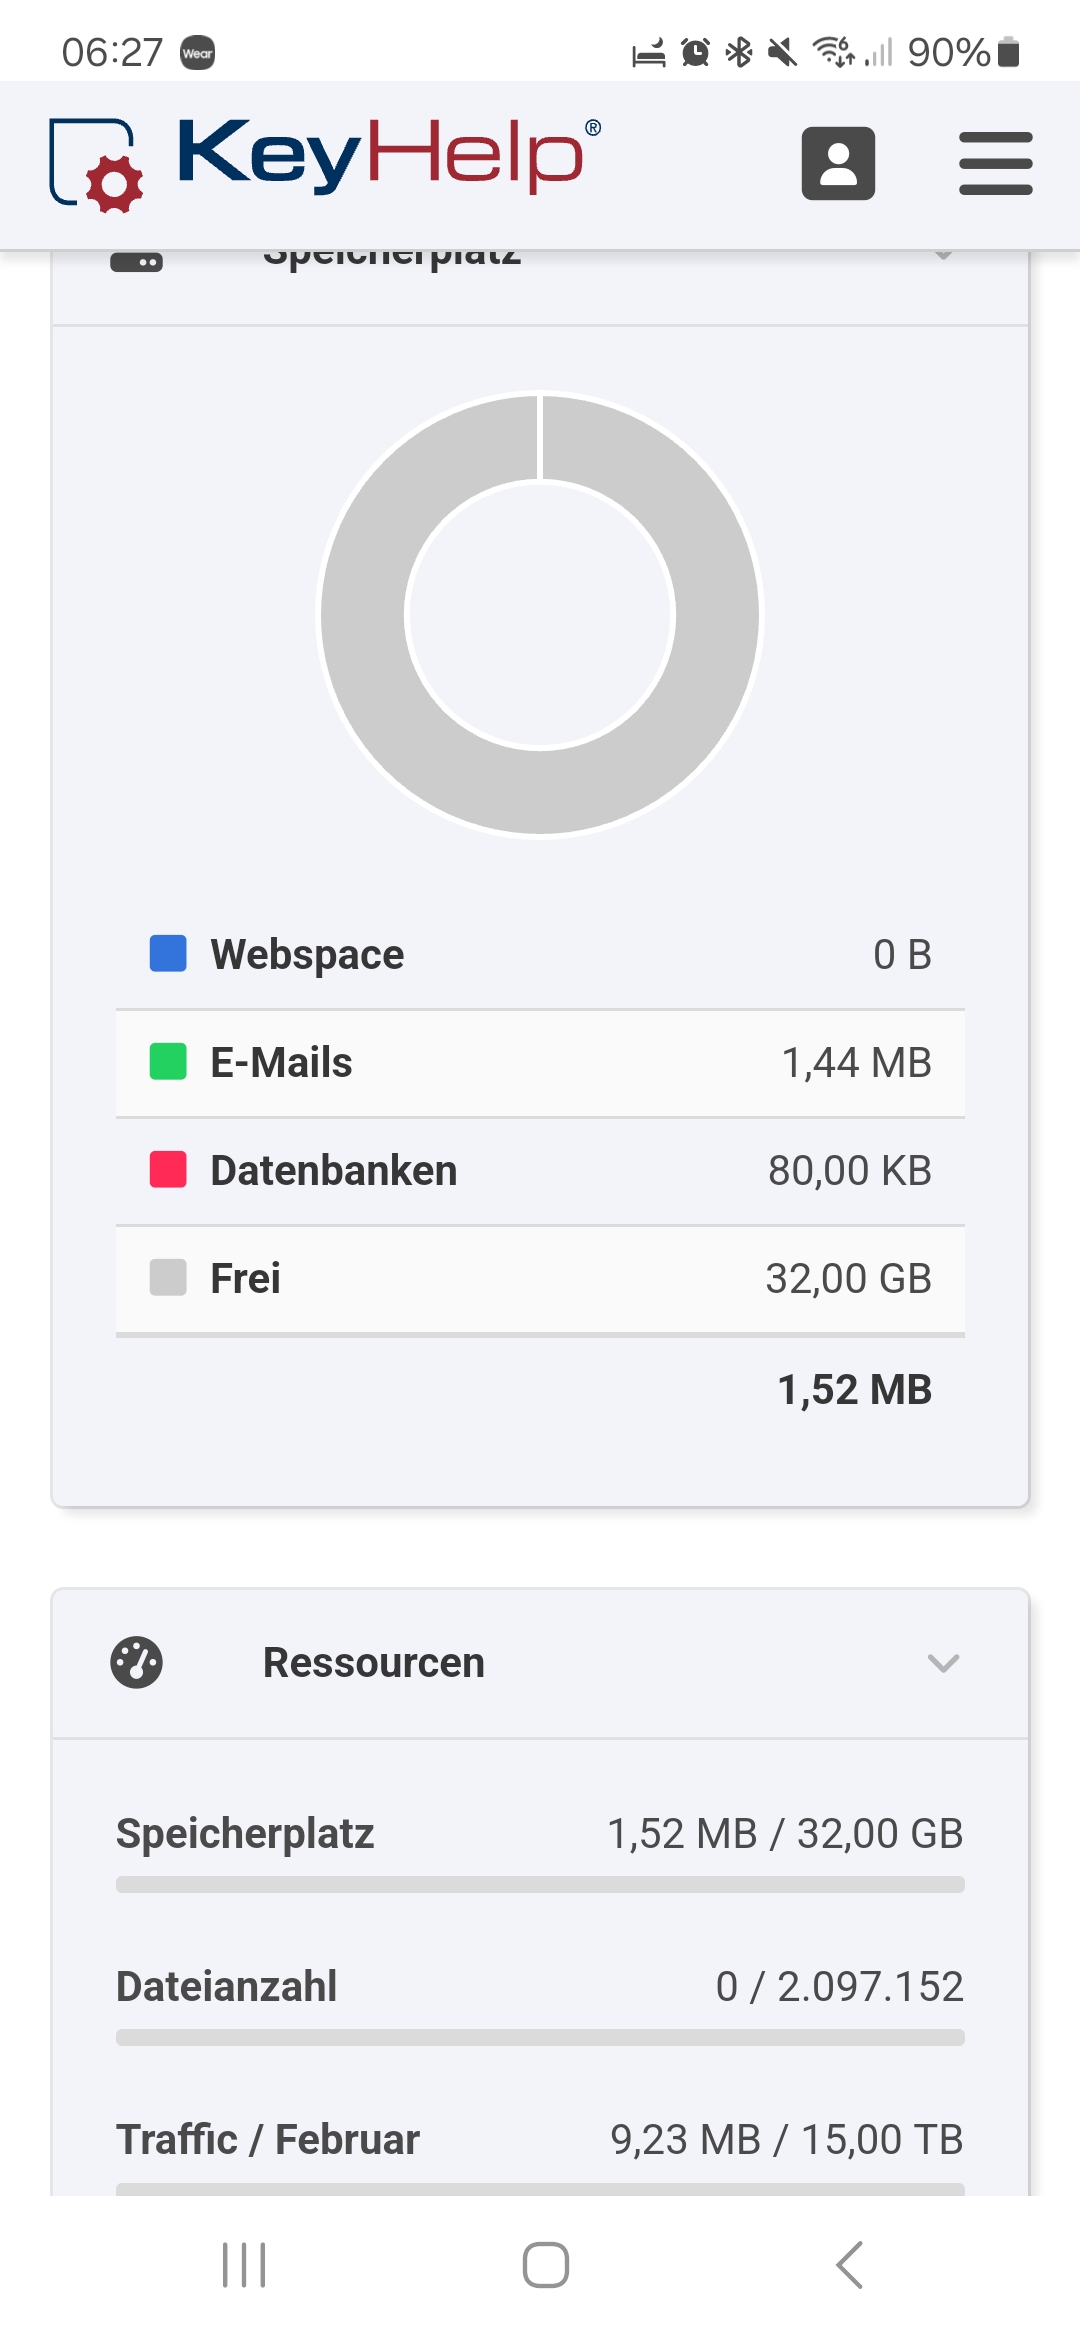Screen dimensions: 1080x2340
Task: Open the hamburger navigation menu
Action: pos(995,163)
